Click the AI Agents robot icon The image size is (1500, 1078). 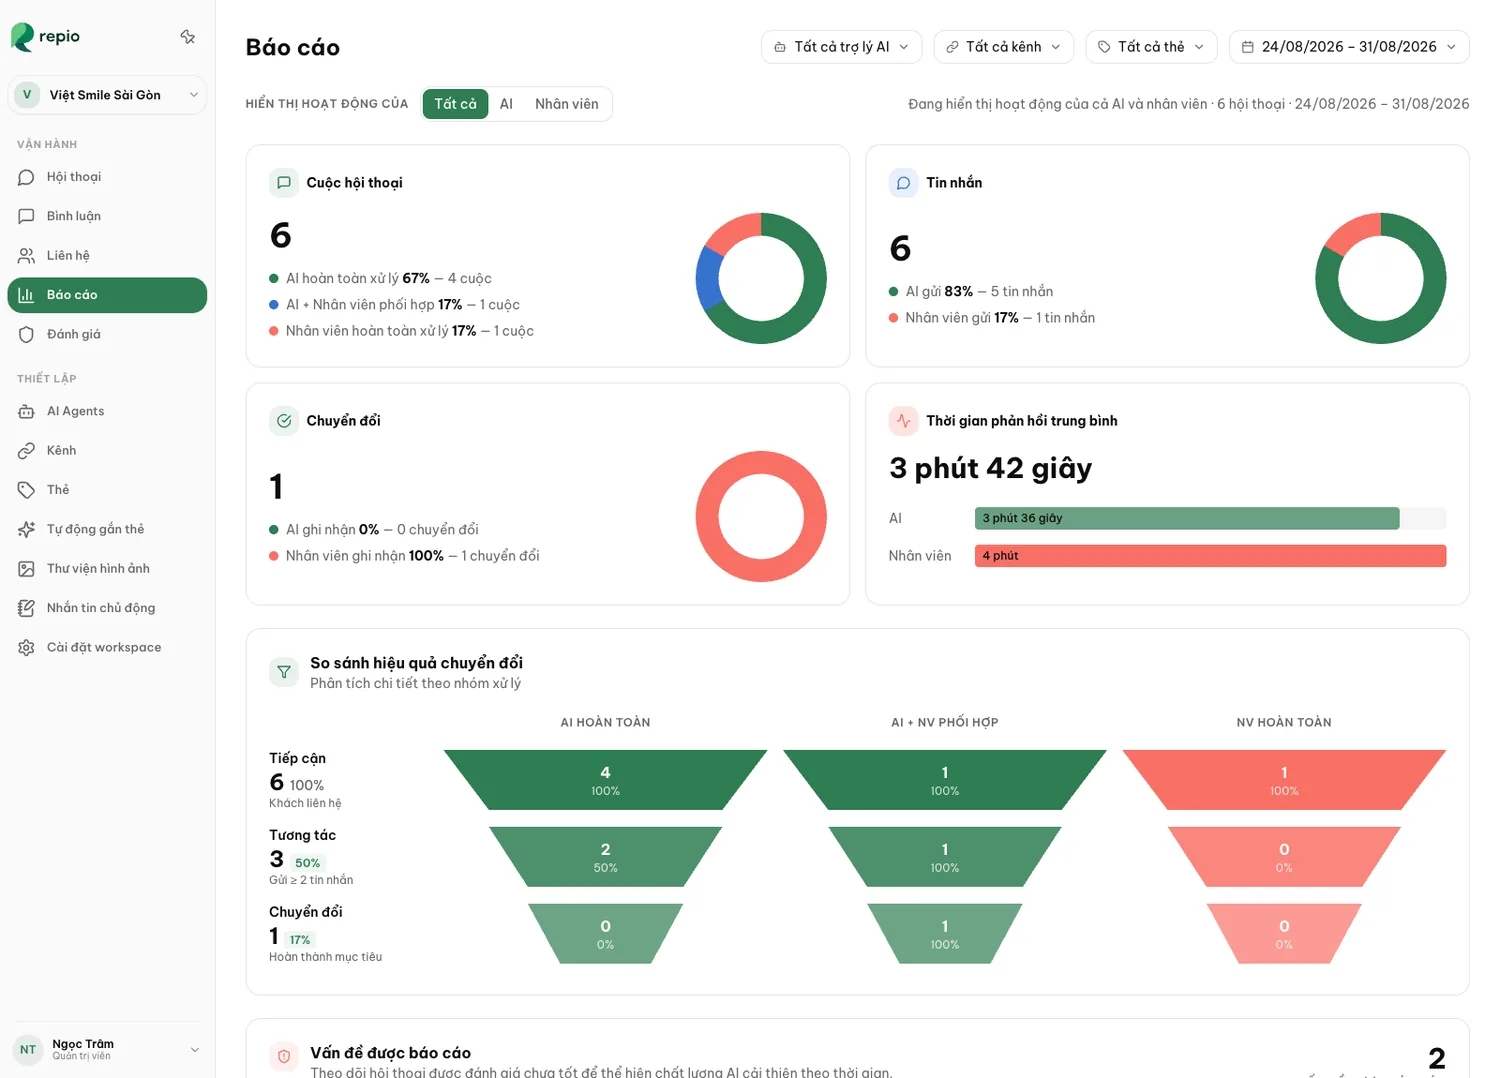click(x=27, y=411)
